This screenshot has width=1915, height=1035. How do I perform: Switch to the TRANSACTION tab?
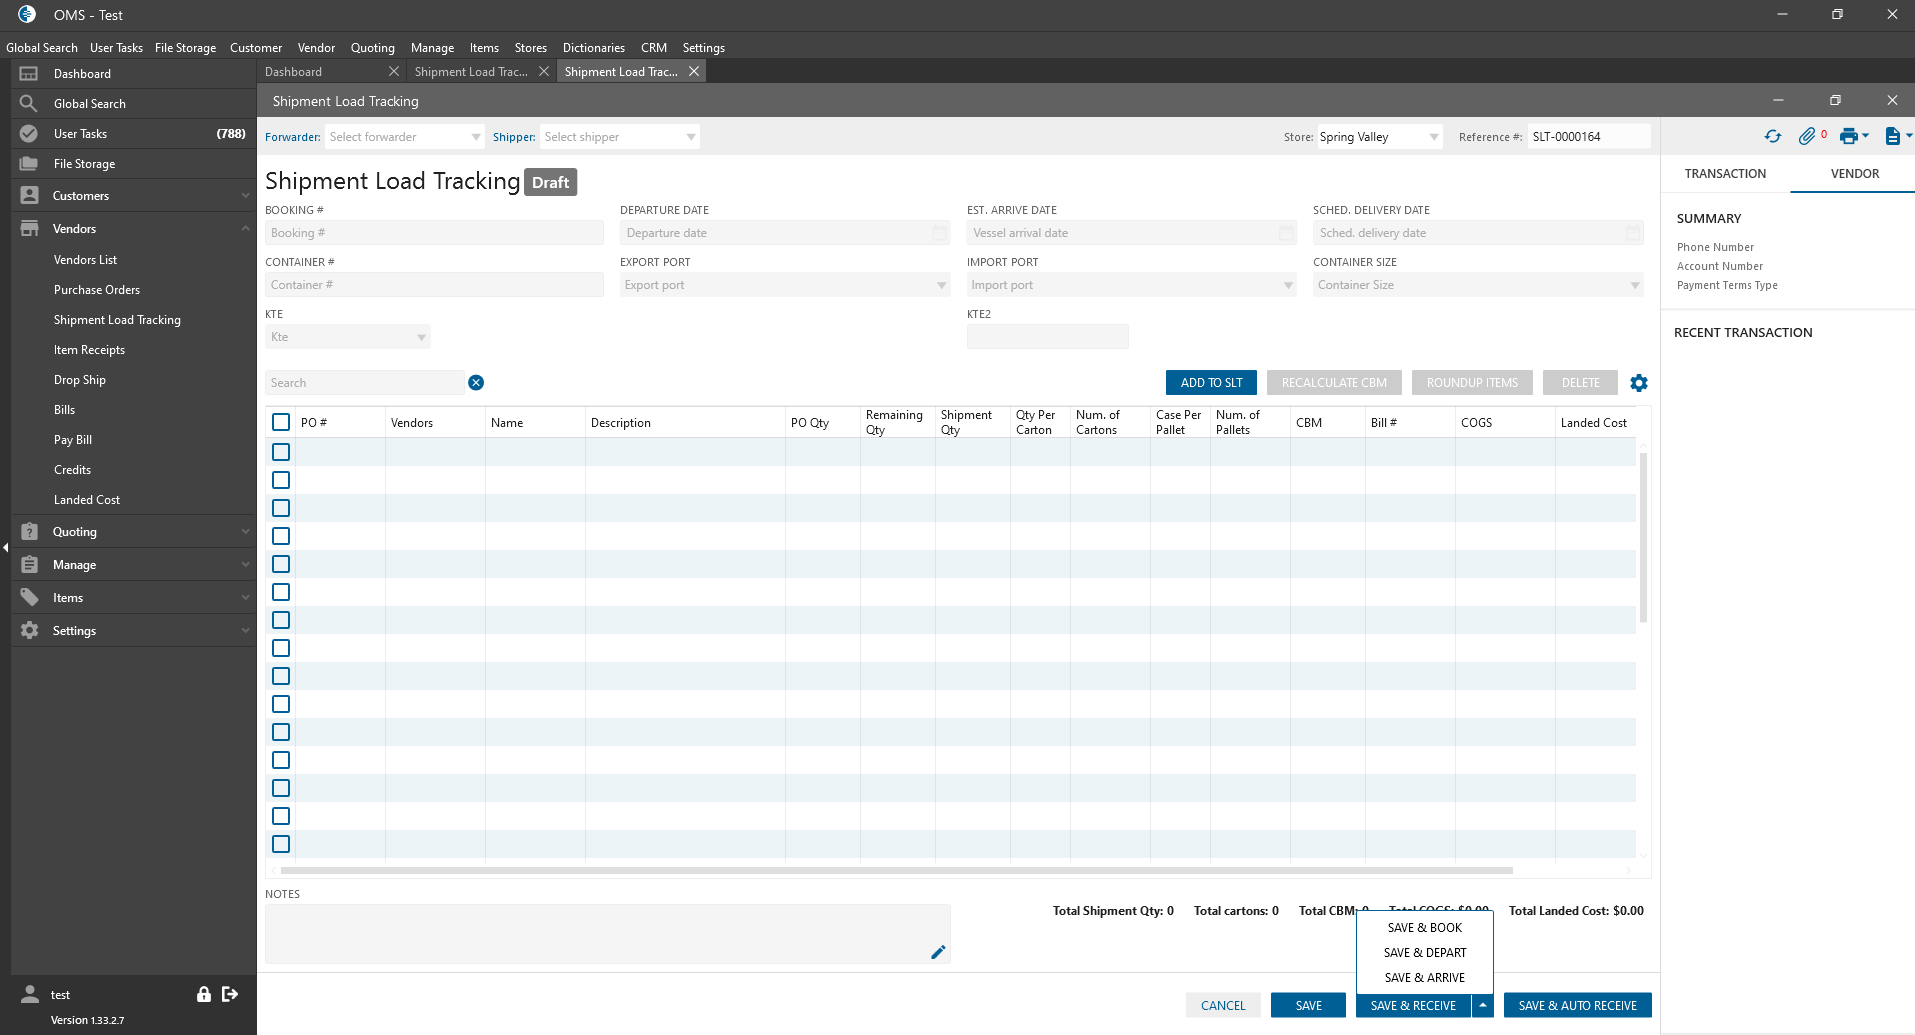1725,174
